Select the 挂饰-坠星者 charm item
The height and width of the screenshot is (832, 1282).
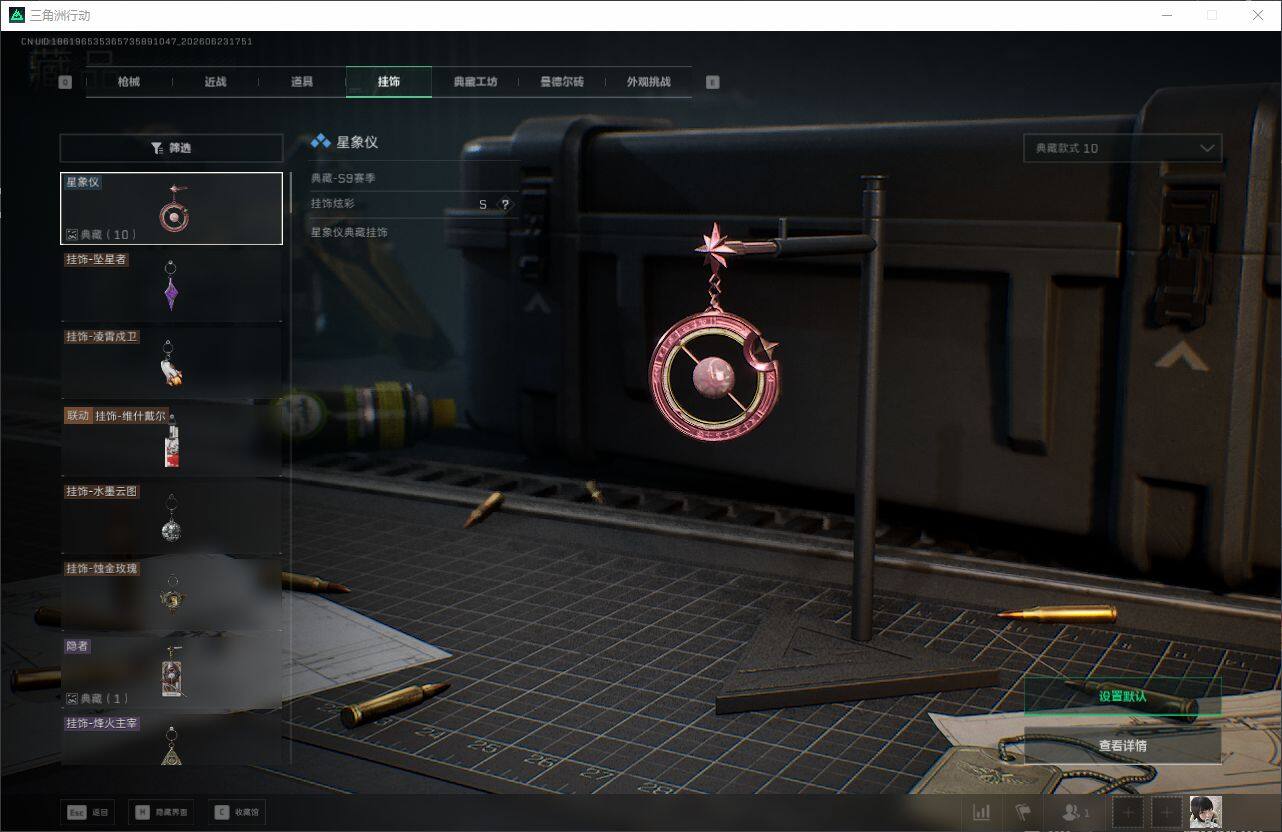click(171, 285)
